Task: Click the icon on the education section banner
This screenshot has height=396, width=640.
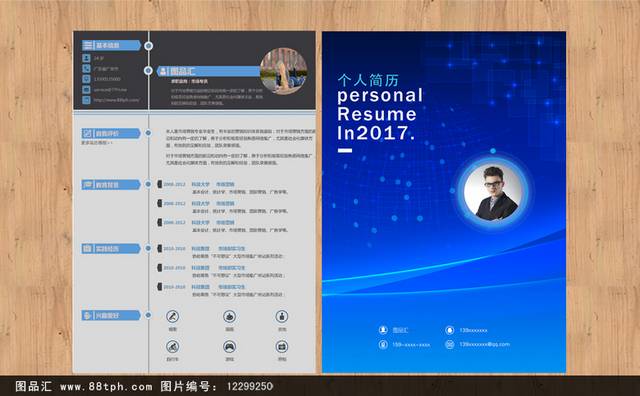Action: 87,185
